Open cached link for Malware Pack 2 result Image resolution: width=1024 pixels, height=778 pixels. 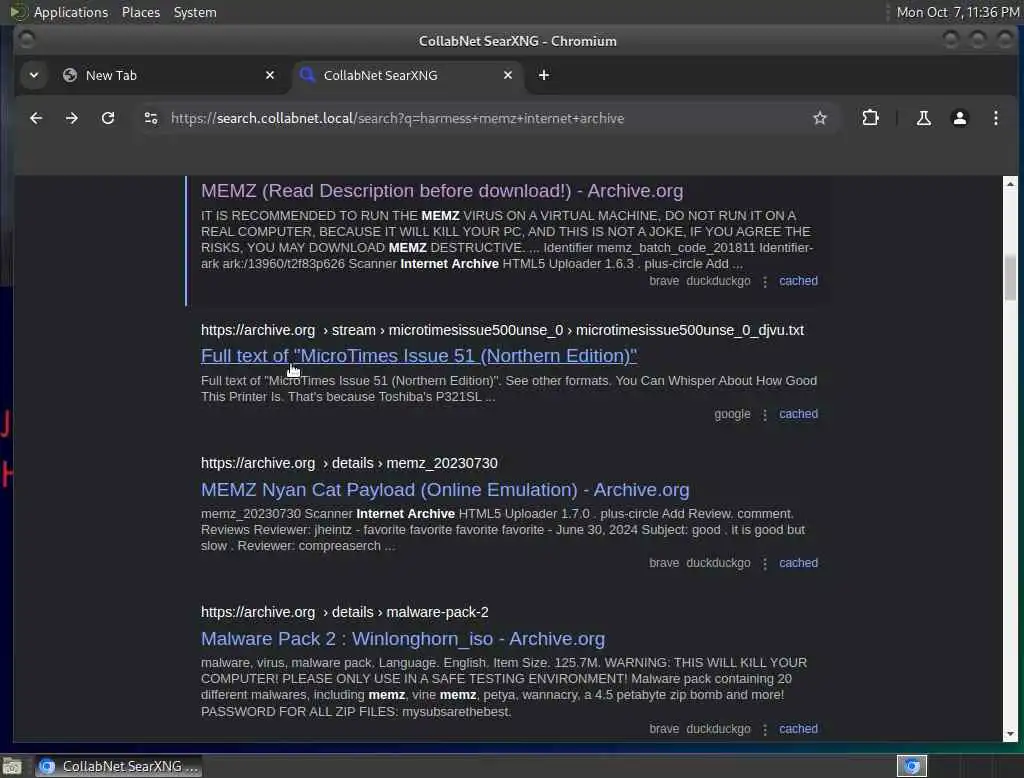point(798,729)
